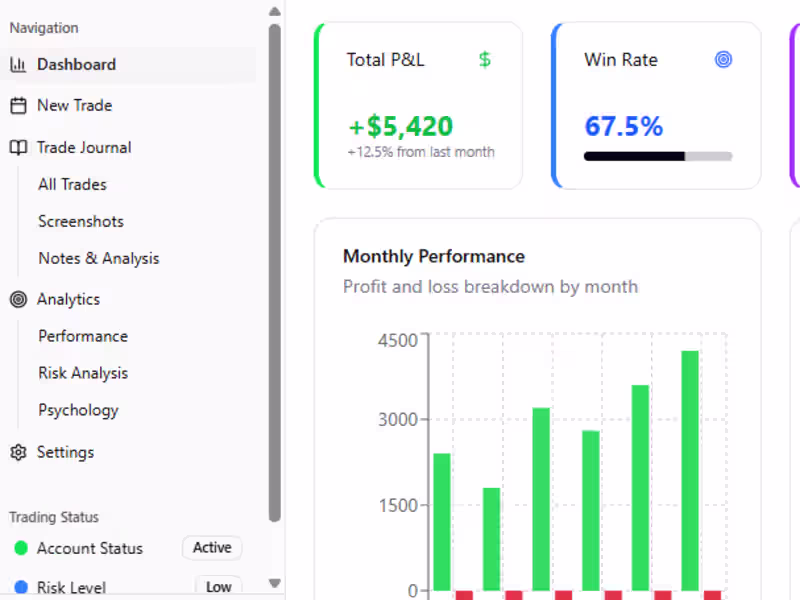This screenshot has width=800, height=600.
Task: Click the Risk Level label
Action: 71,587
